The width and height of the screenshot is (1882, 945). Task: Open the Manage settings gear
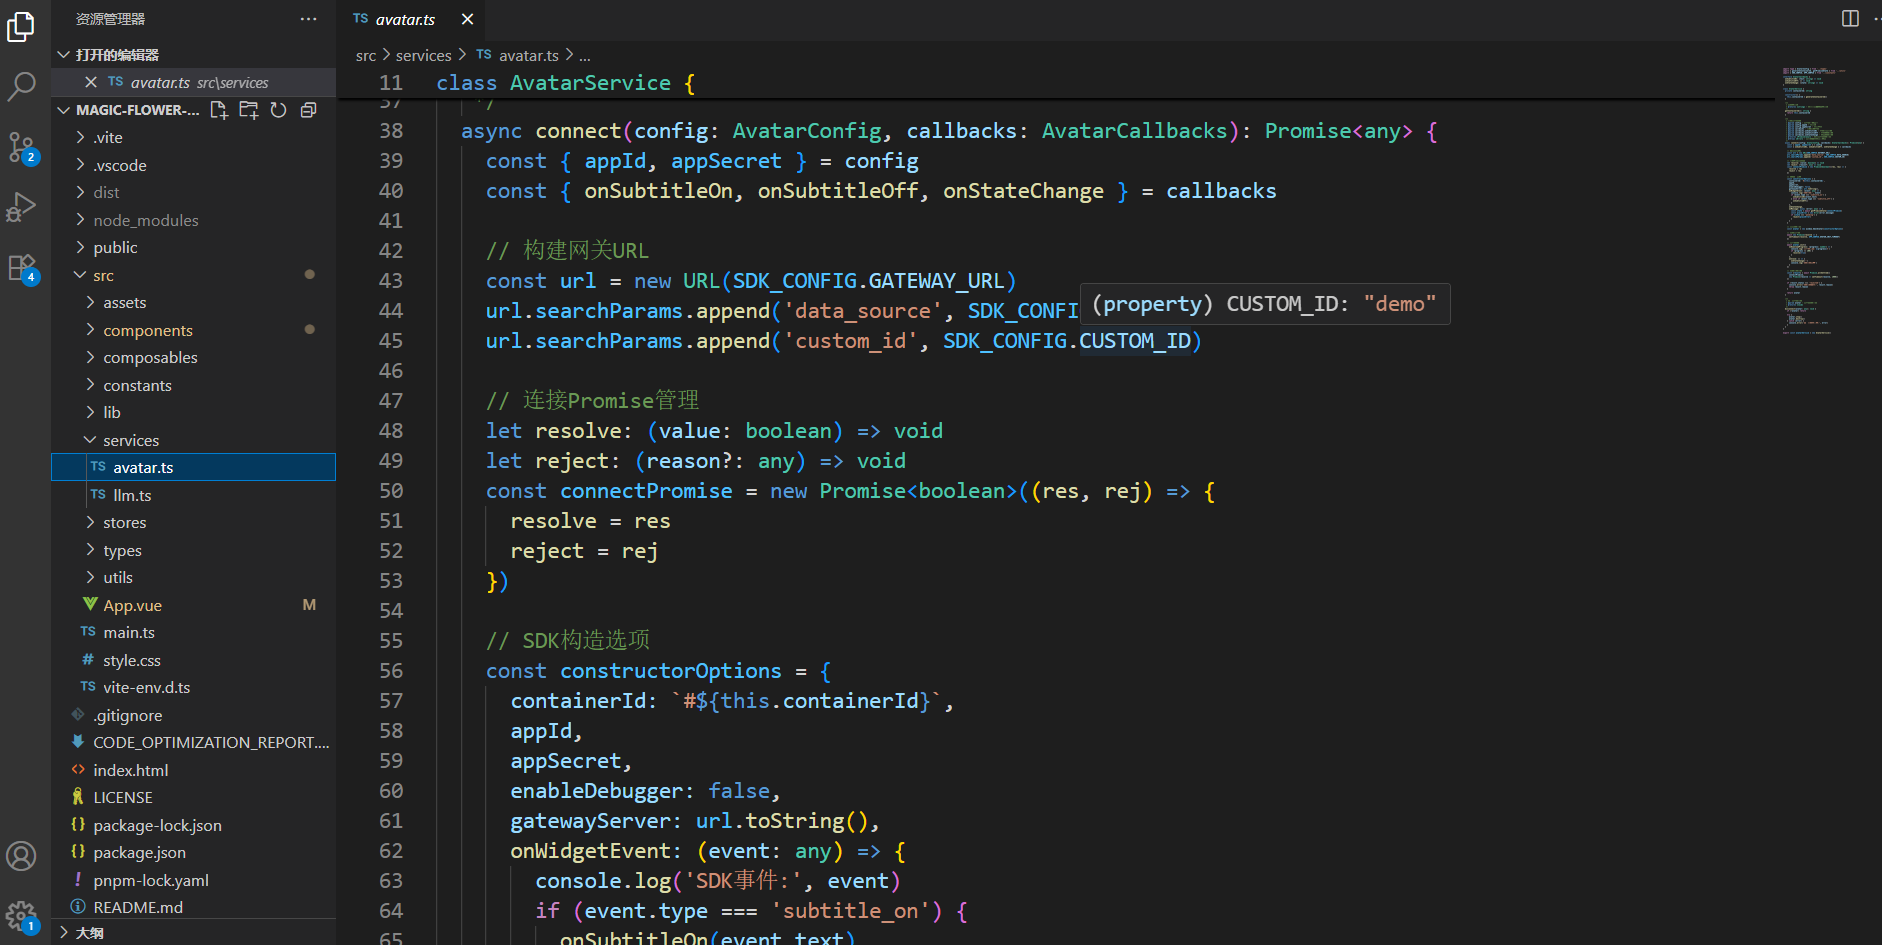[x=21, y=915]
